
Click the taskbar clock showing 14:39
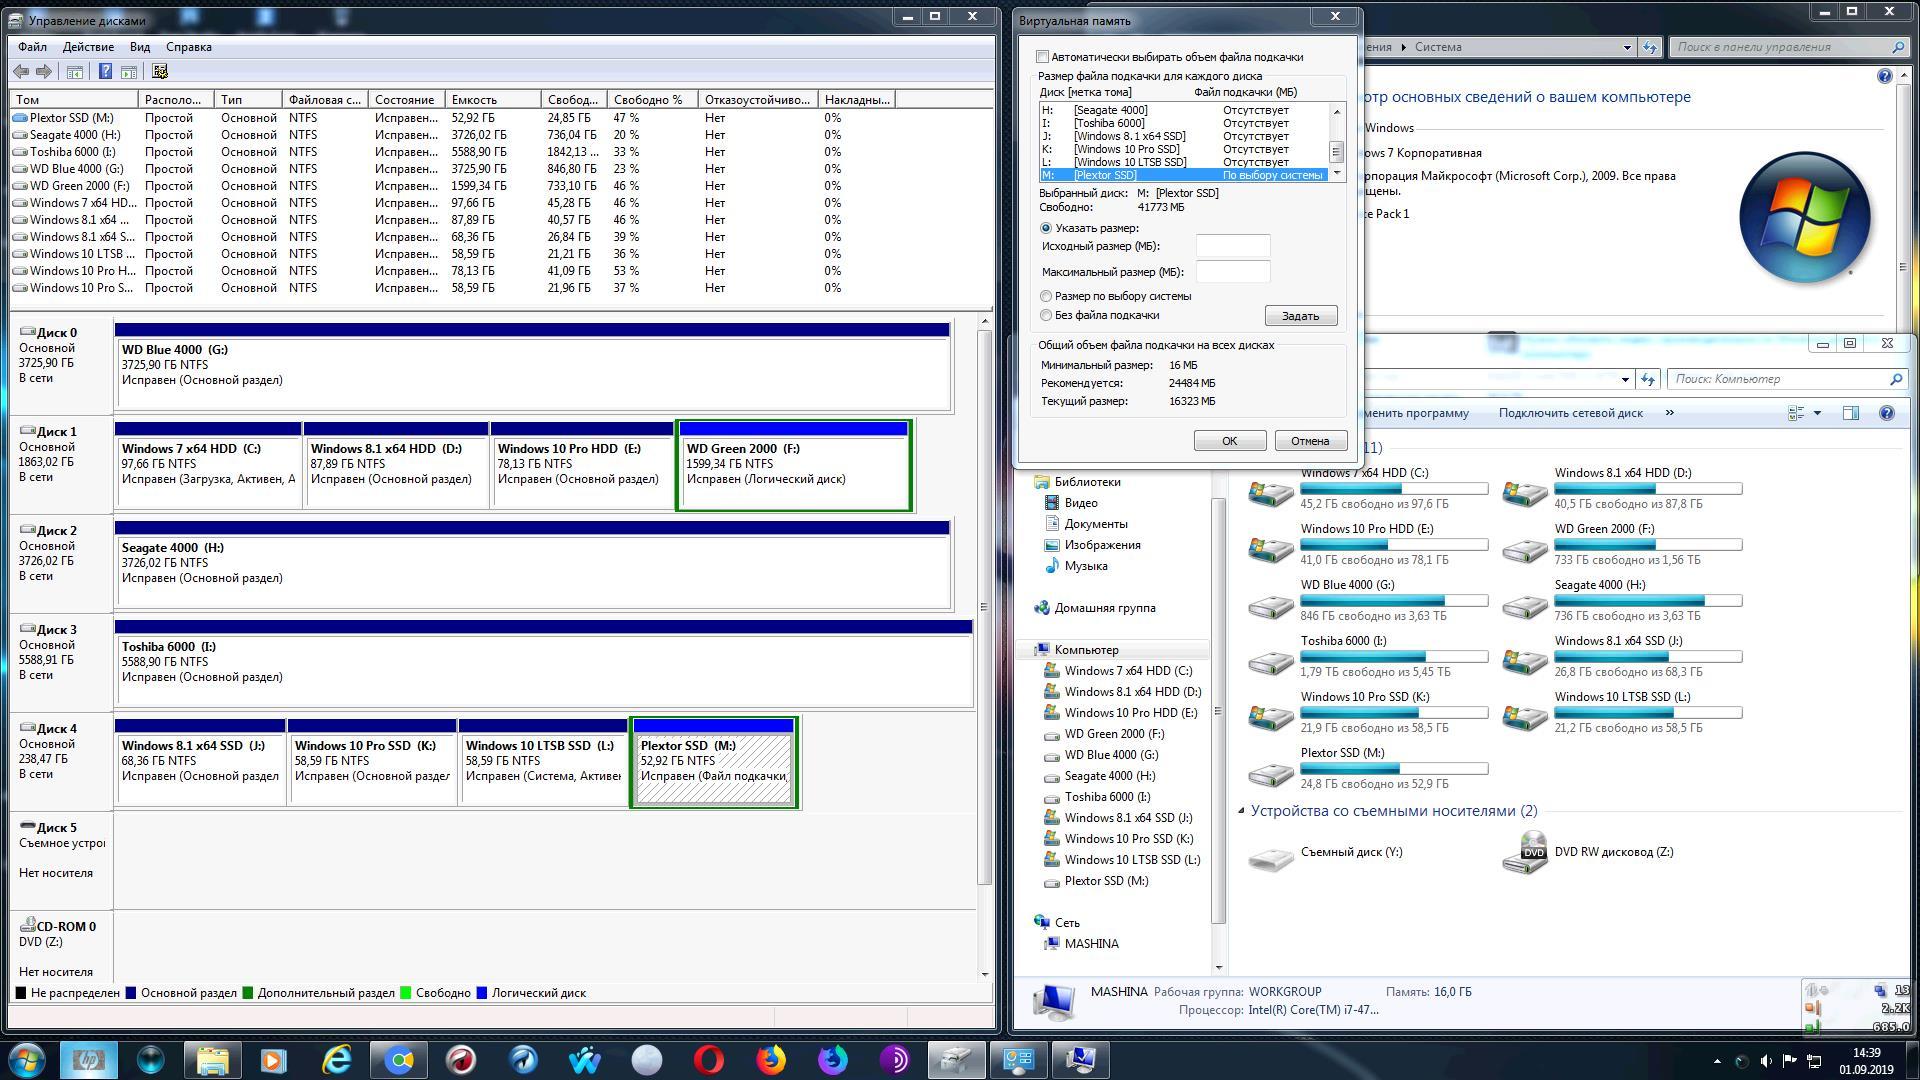coord(1866,1053)
